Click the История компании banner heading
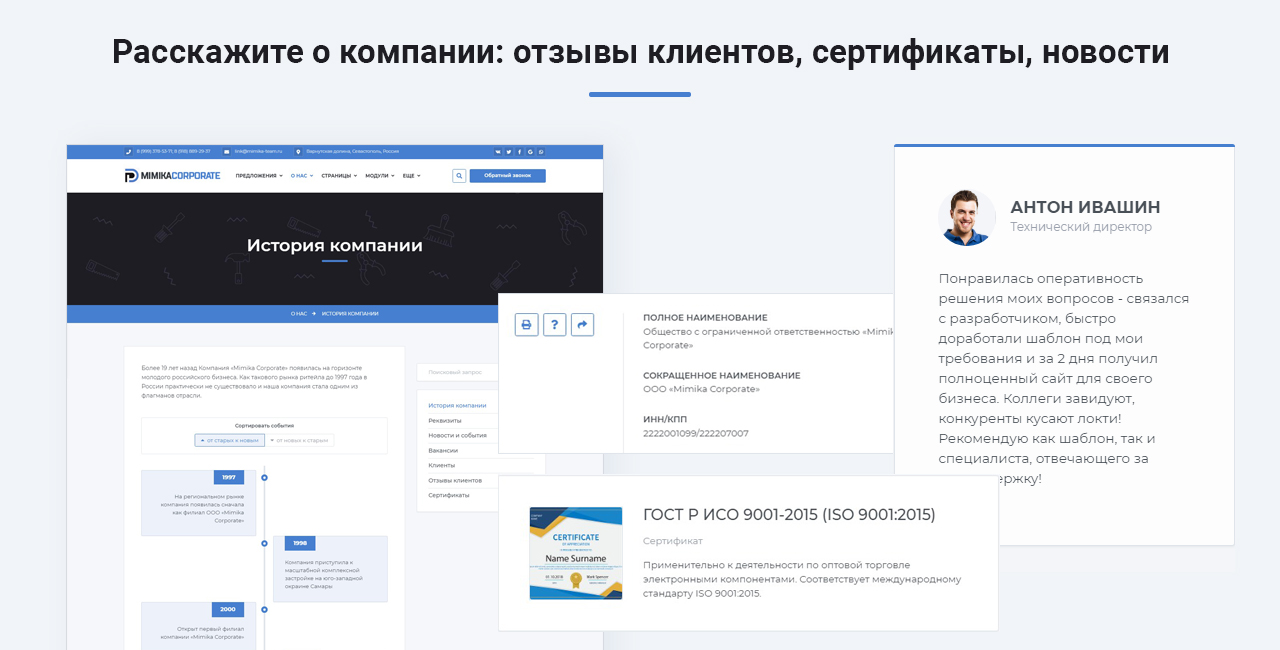 (335, 245)
